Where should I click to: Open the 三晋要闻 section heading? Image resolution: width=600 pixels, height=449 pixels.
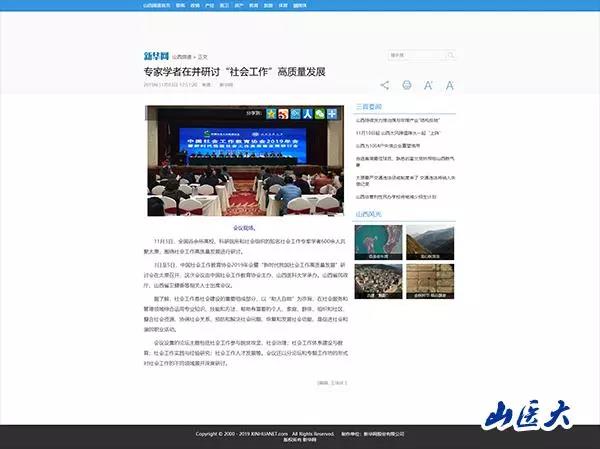point(368,105)
